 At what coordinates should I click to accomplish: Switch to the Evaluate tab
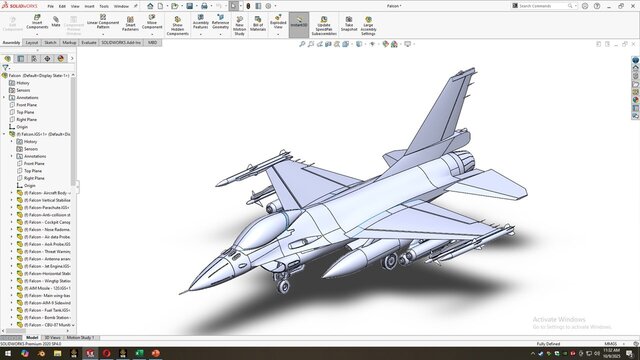coord(89,42)
